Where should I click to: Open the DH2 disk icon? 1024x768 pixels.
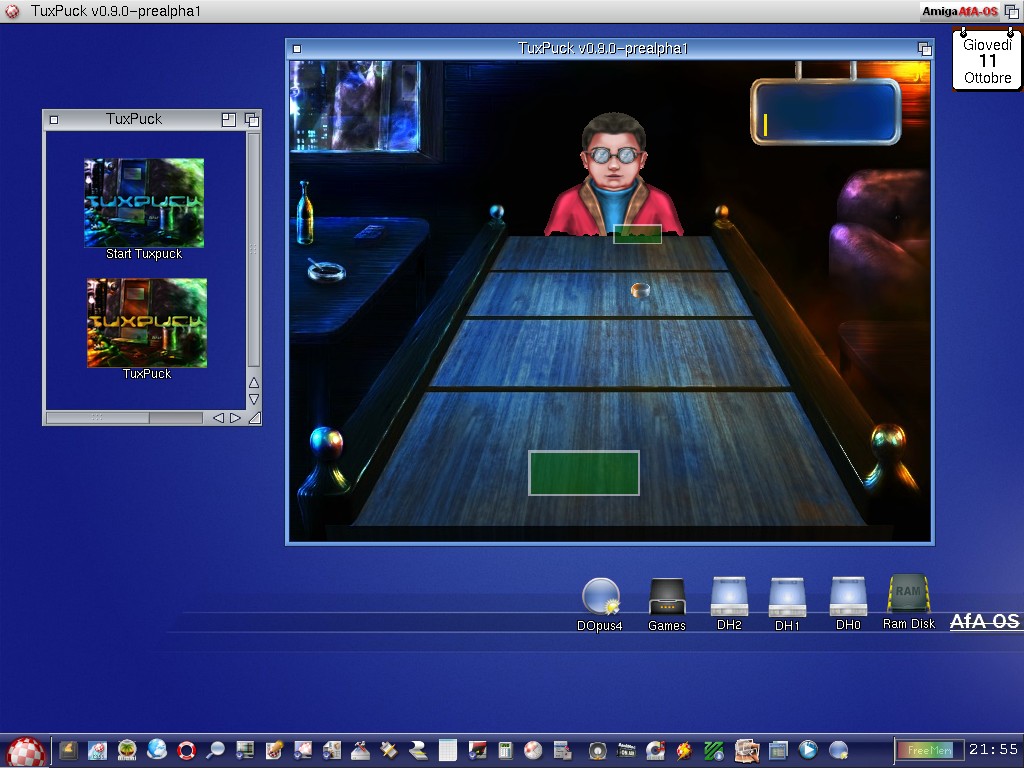[x=729, y=598]
